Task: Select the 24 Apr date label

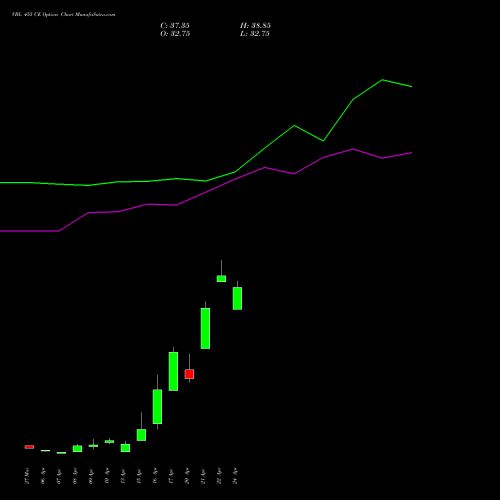Action: click(235, 476)
